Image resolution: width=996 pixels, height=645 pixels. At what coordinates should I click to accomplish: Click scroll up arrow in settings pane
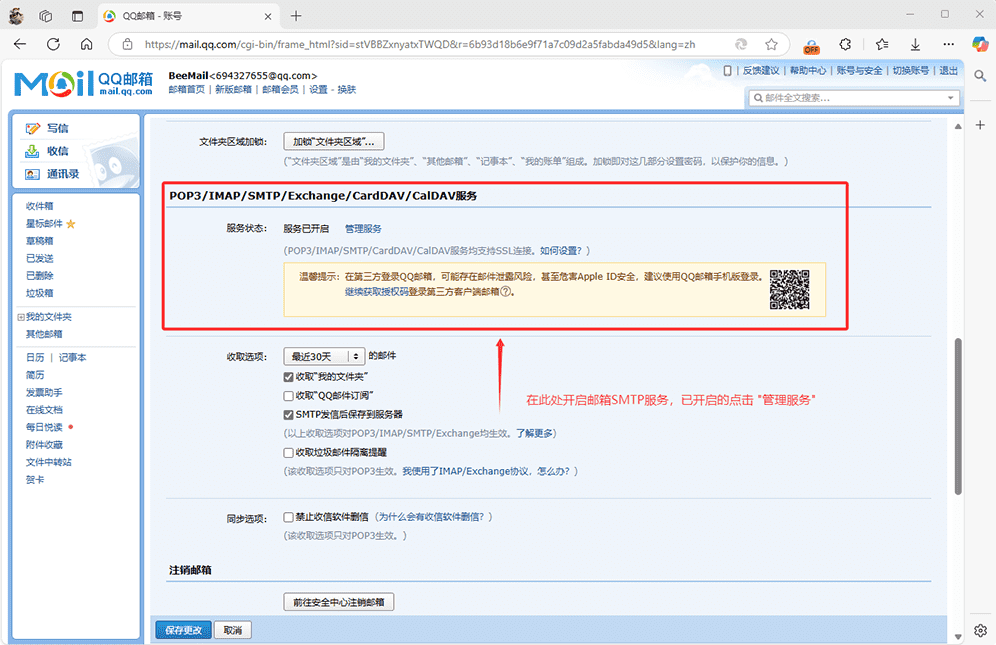[958, 126]
